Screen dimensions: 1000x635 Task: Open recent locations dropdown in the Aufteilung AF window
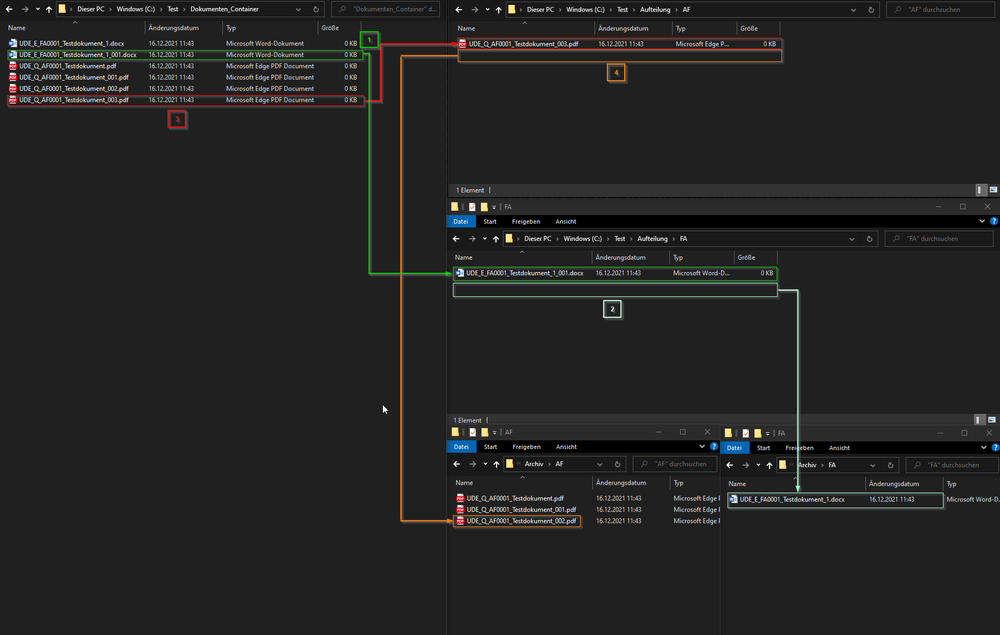(488, 9)
